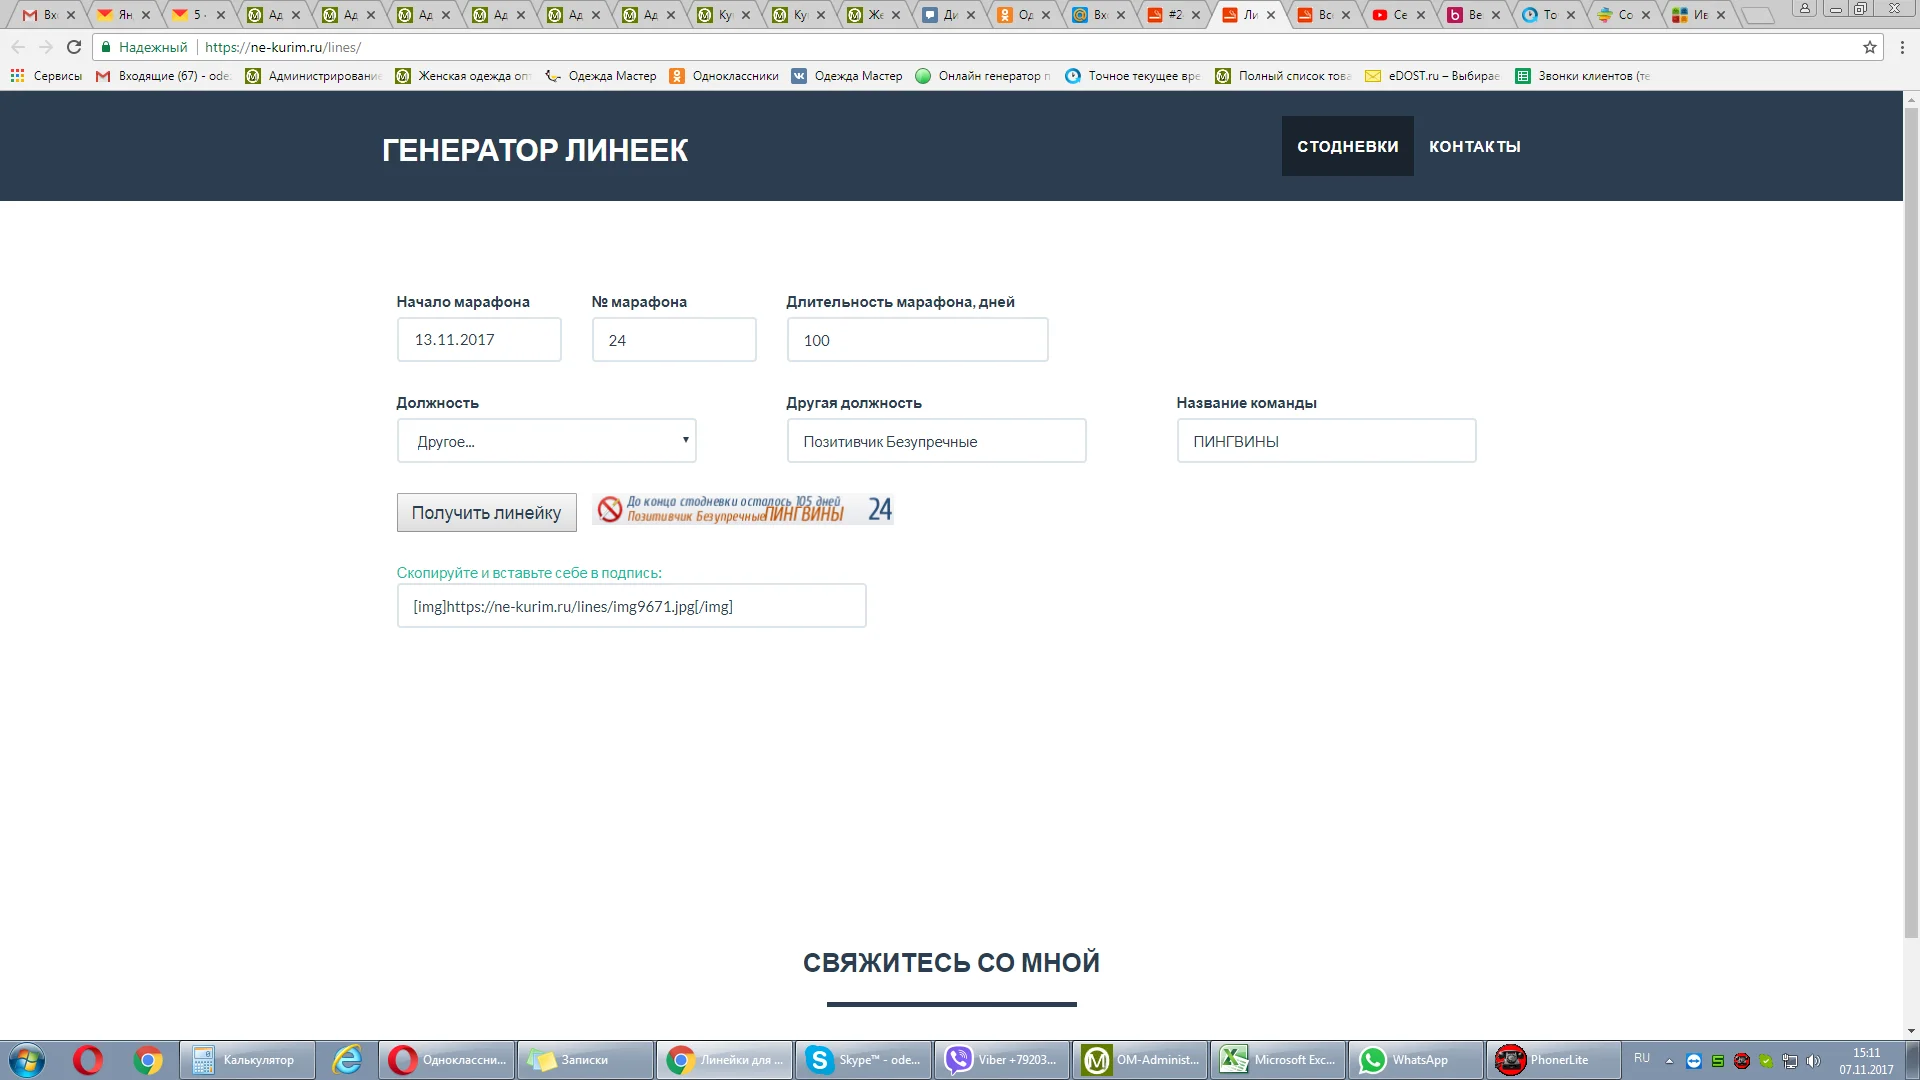
Task: Go to КОНТАКТЫ menu item
Action: pos(1474,146)
